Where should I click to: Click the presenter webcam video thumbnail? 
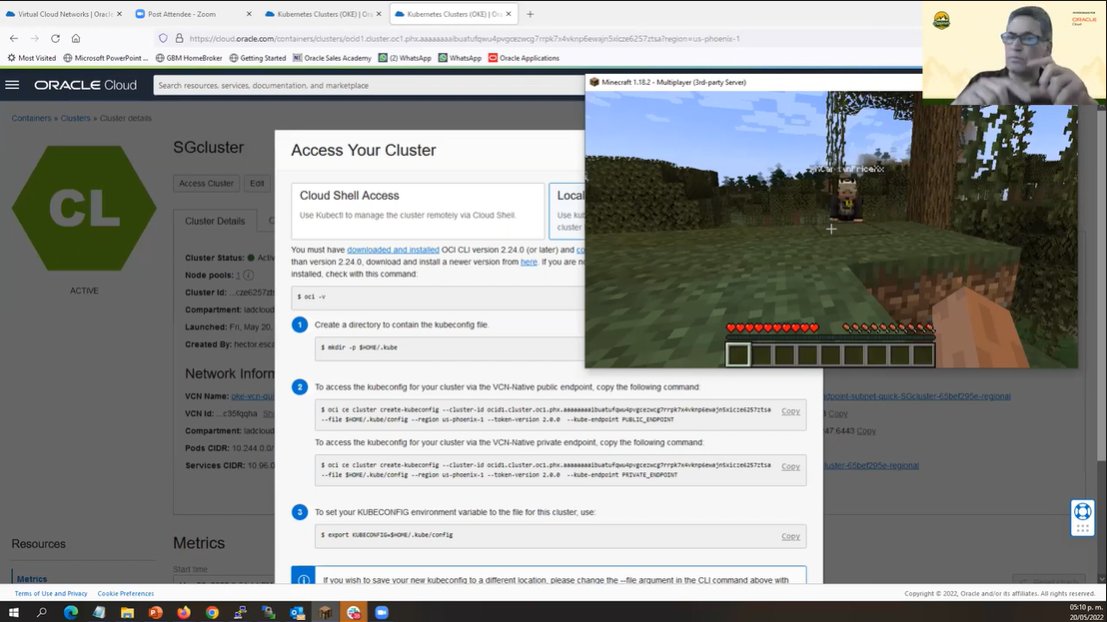pos(1015,53)
